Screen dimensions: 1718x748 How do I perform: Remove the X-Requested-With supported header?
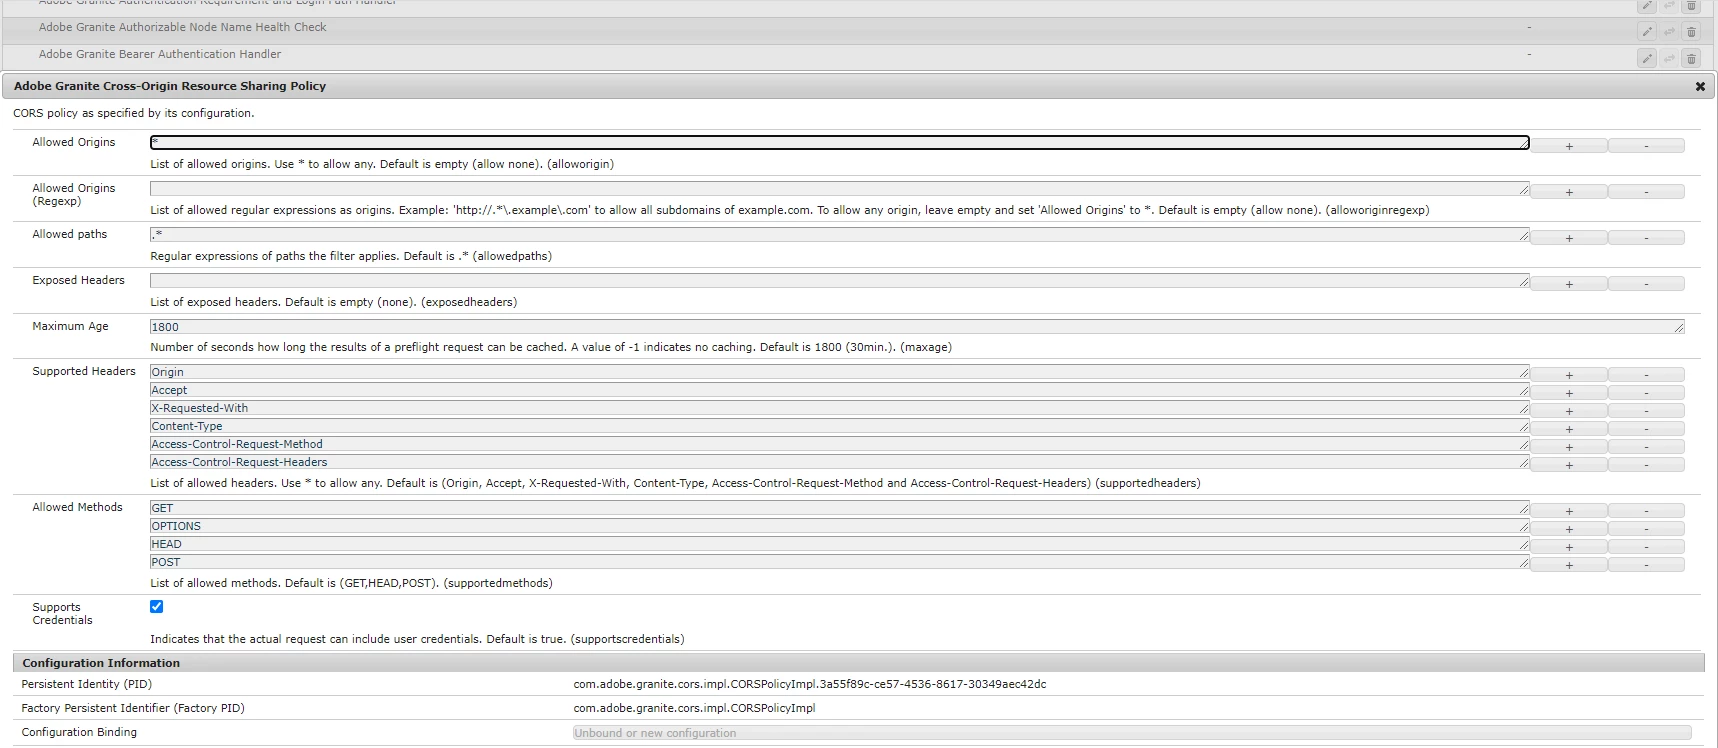point(1646,411)
